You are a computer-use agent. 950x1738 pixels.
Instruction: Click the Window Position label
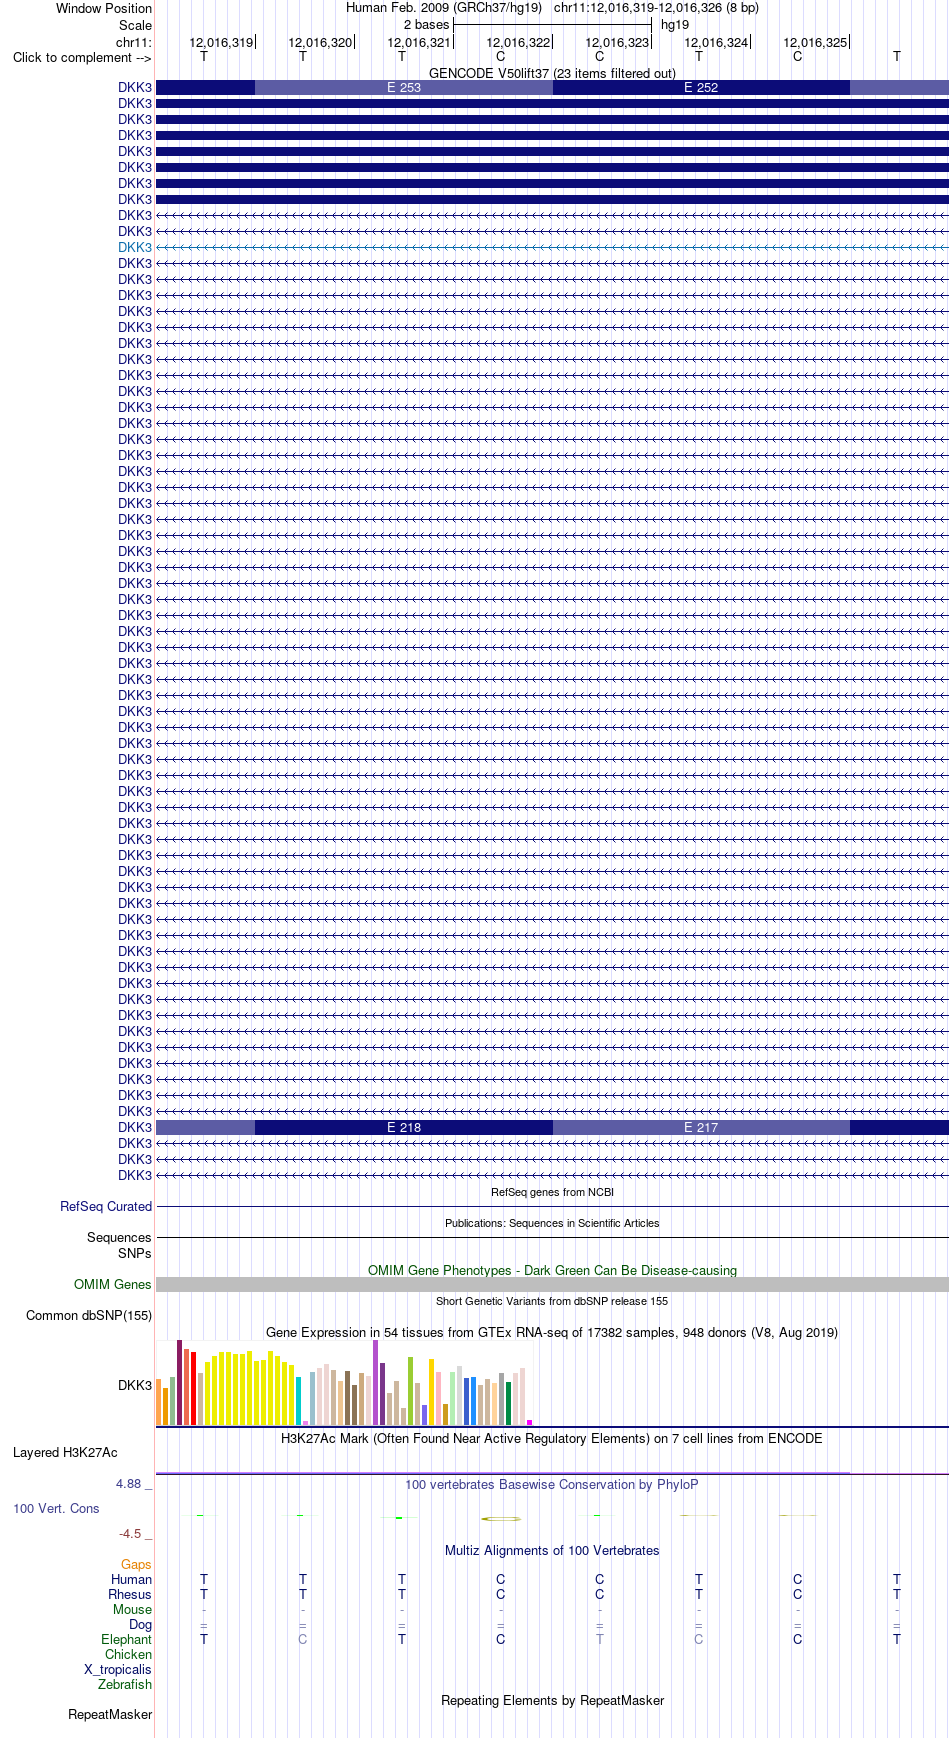[x=104, y=8]
